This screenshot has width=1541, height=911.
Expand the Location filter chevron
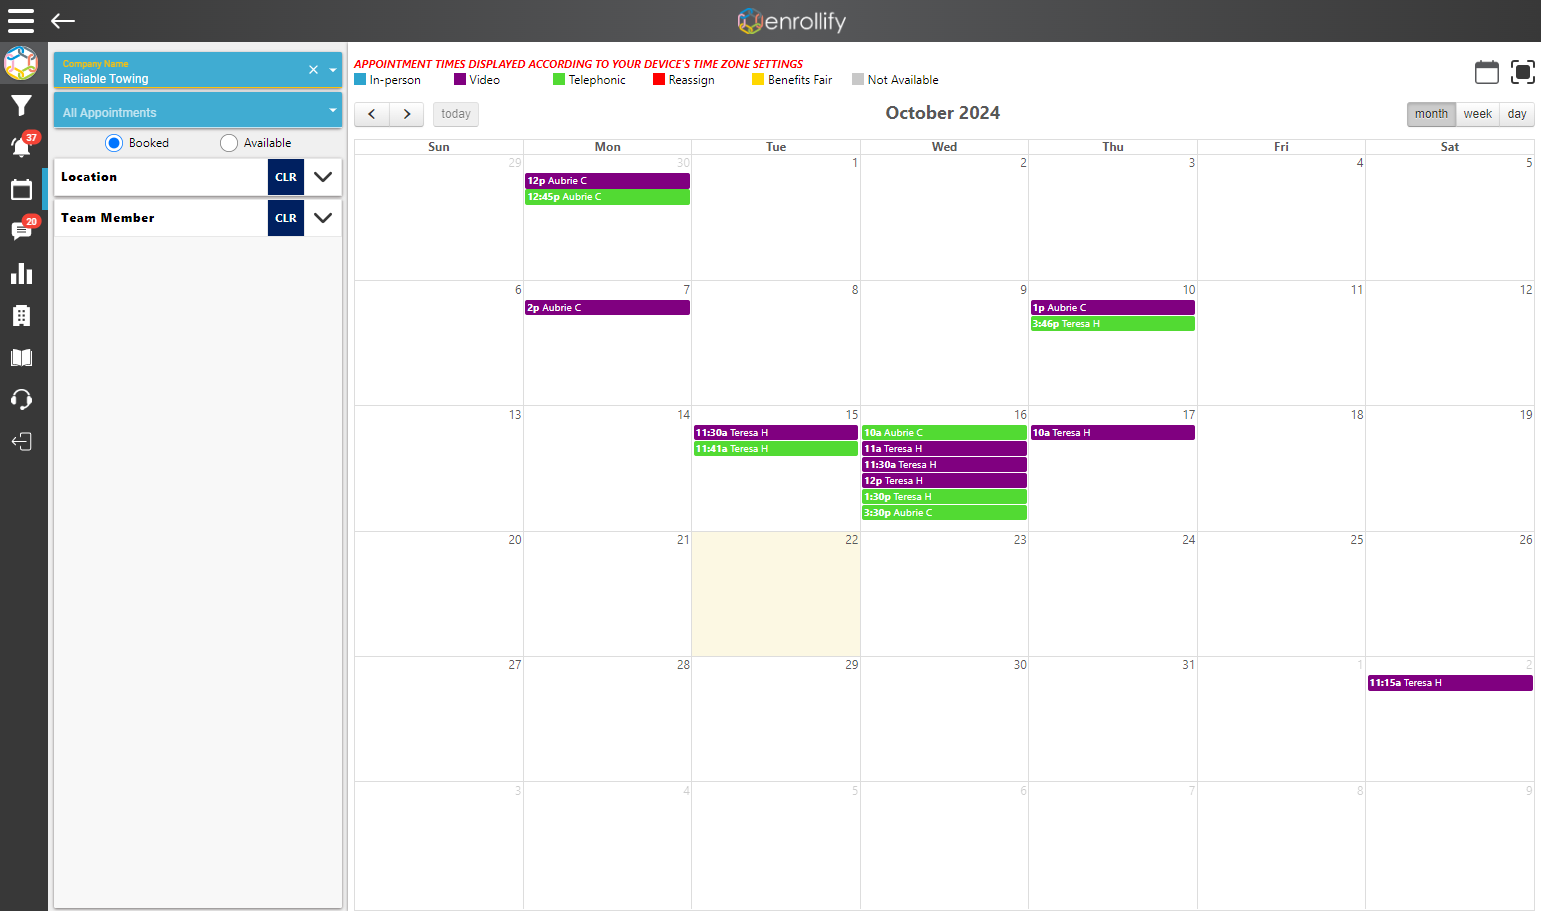[x=323, y=177]
